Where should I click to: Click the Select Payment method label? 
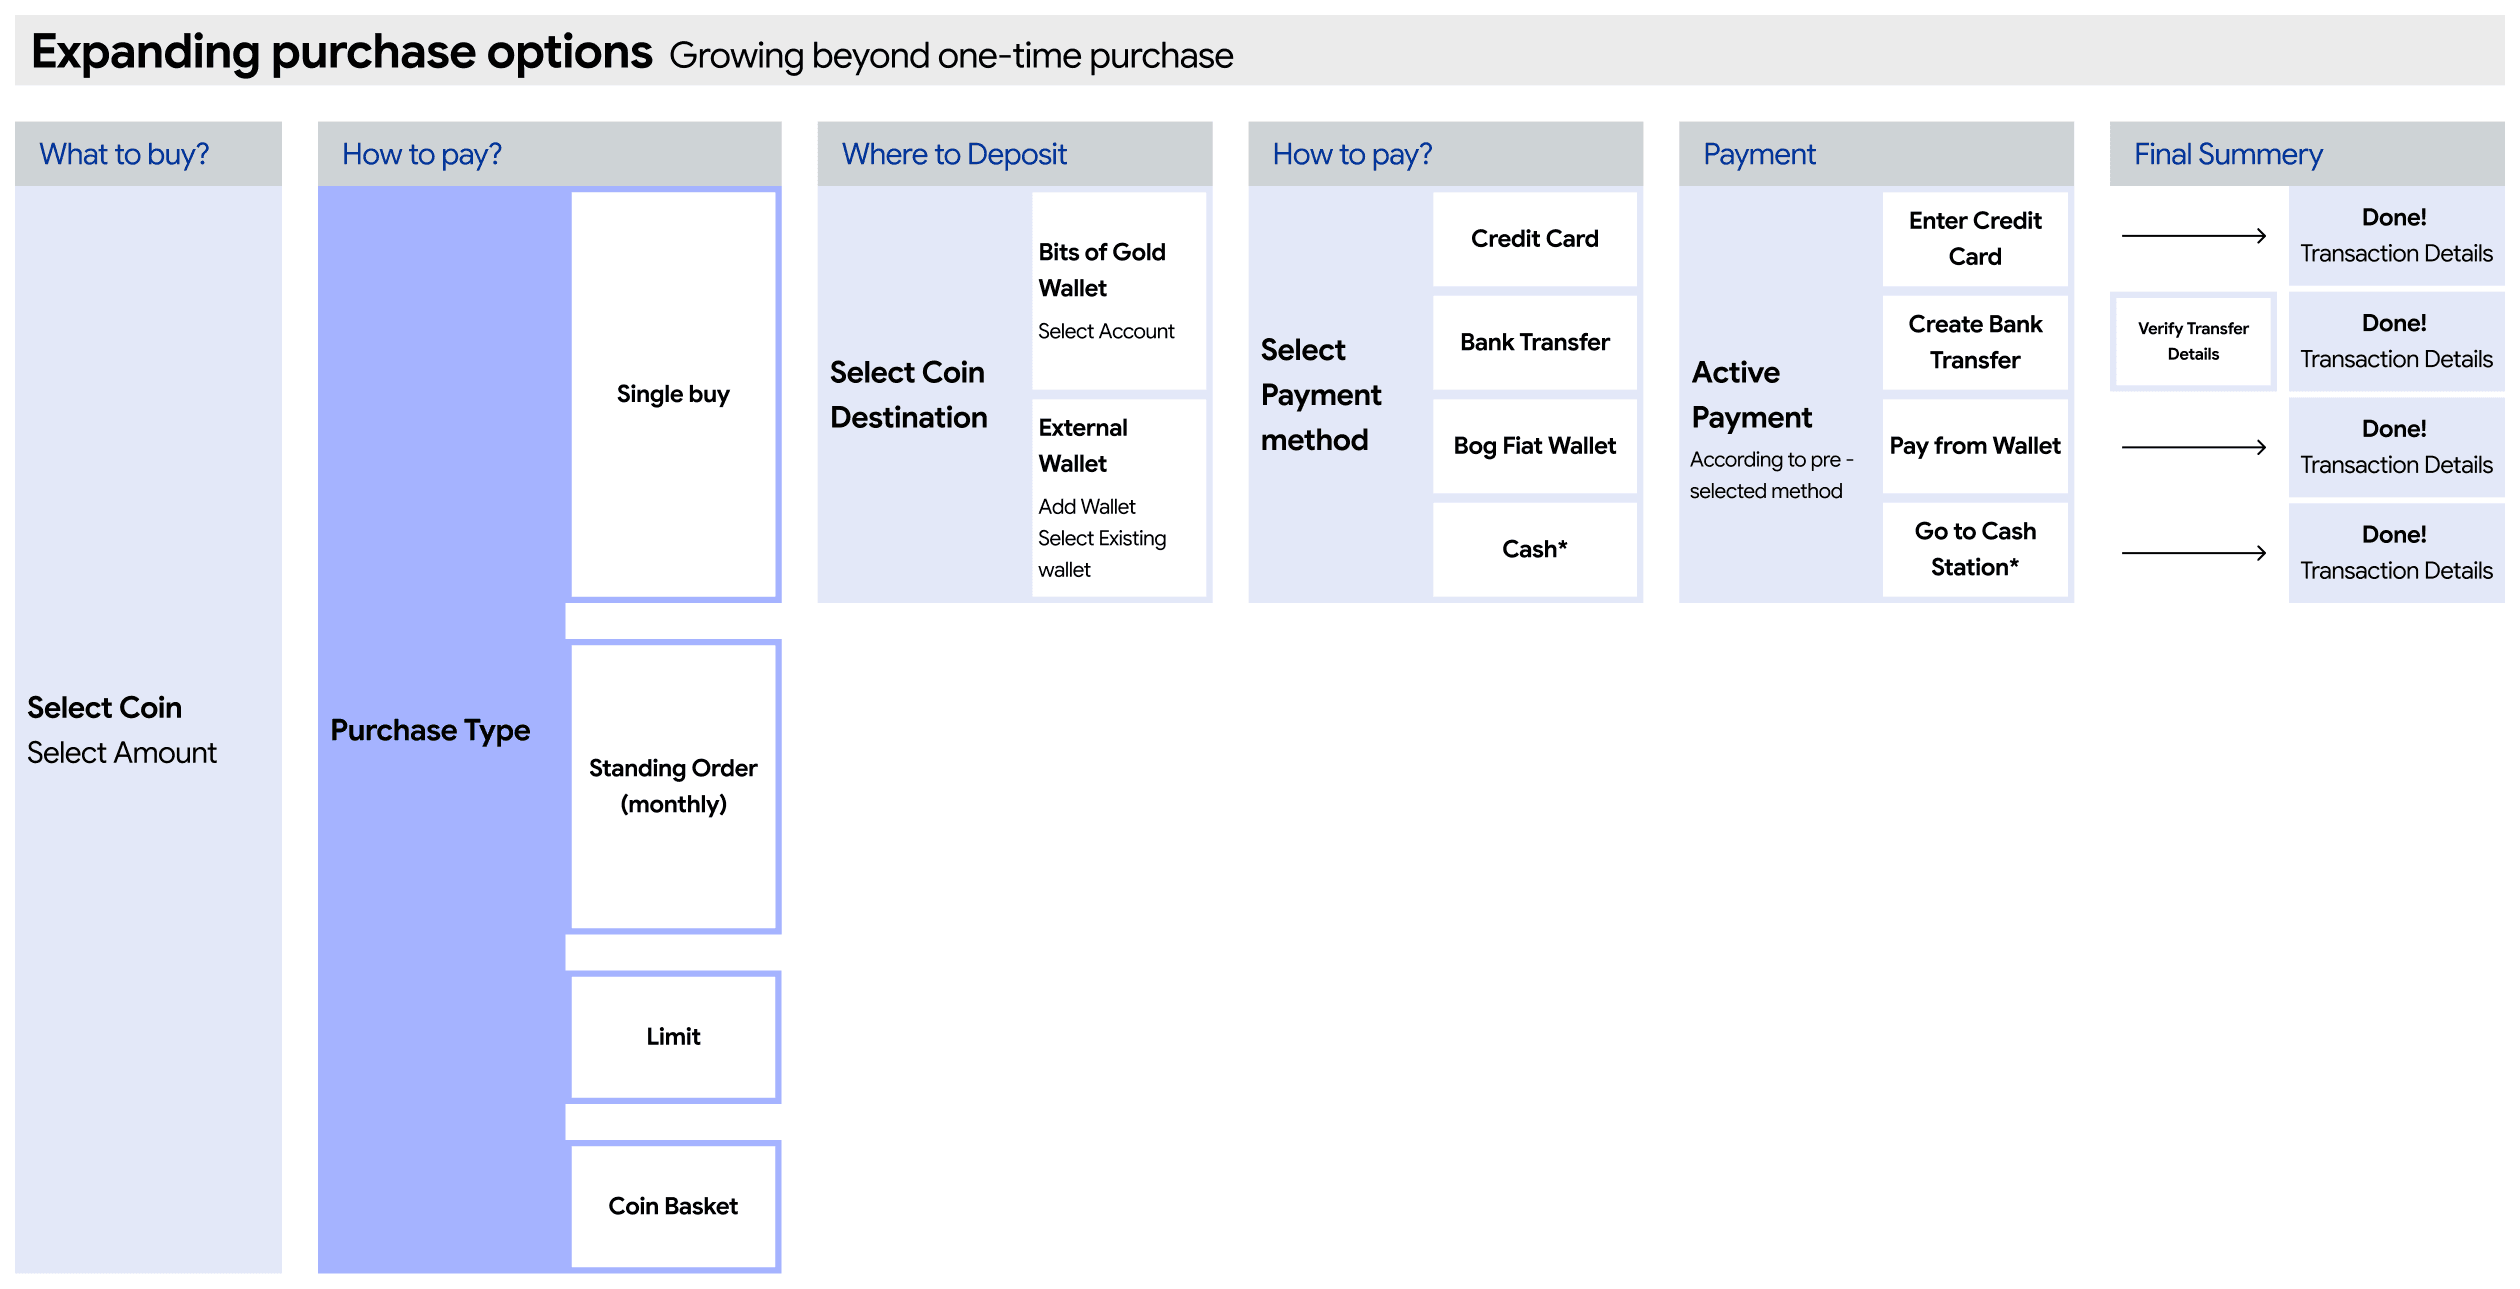click(1320, 395)
